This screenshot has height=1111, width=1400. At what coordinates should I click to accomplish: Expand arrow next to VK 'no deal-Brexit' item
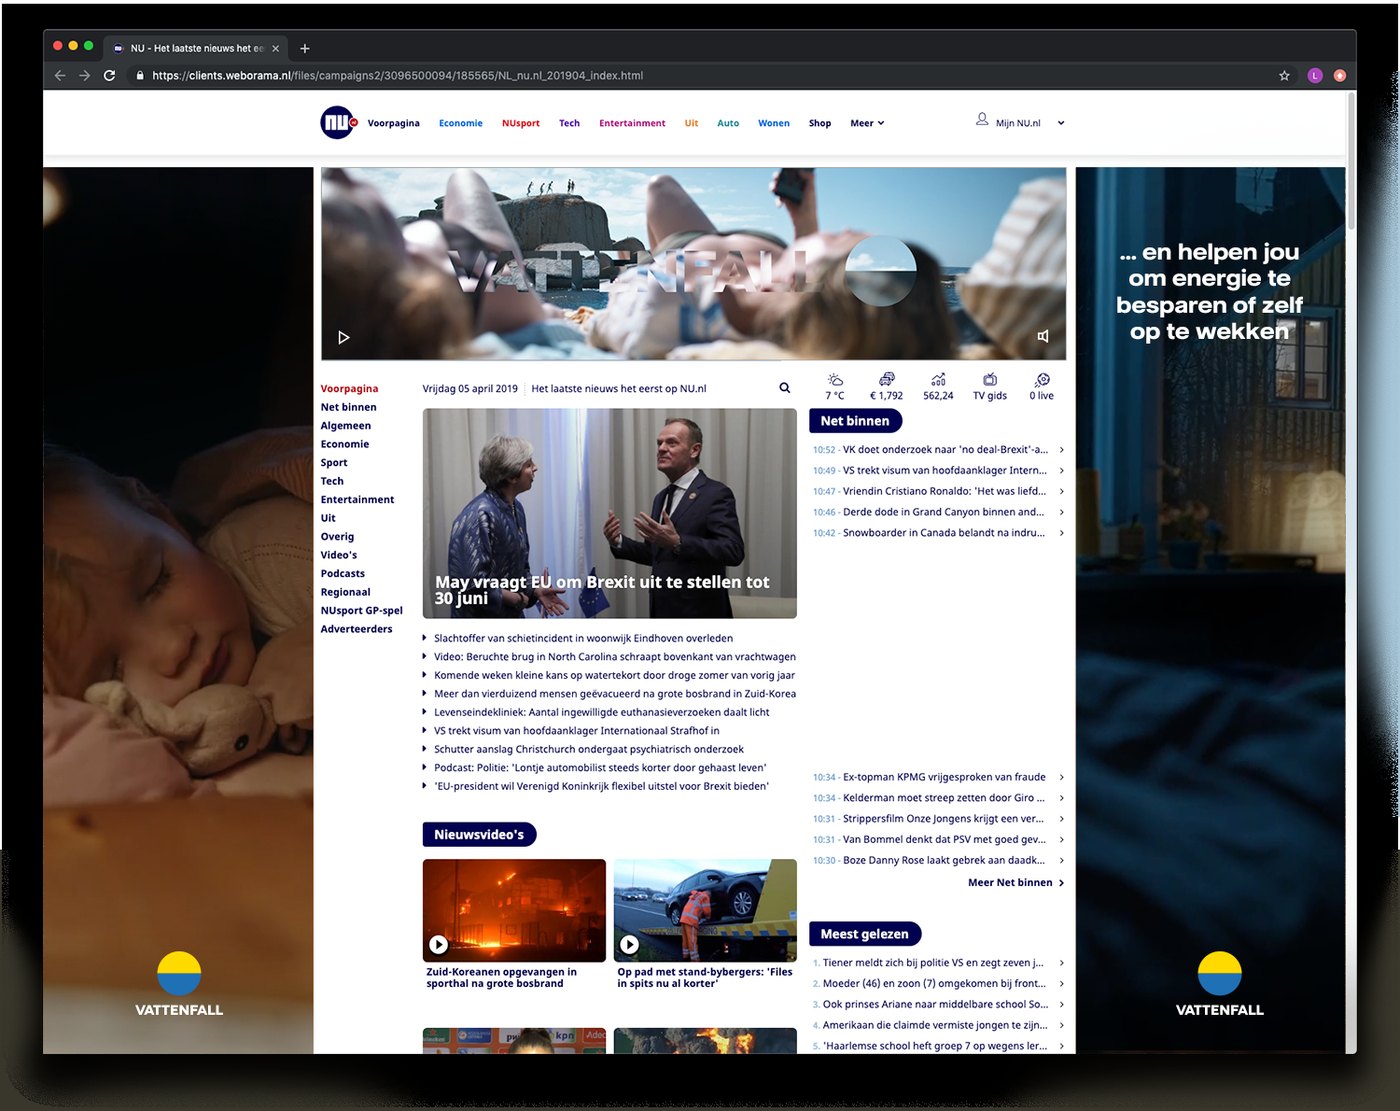pos(1061,450)
